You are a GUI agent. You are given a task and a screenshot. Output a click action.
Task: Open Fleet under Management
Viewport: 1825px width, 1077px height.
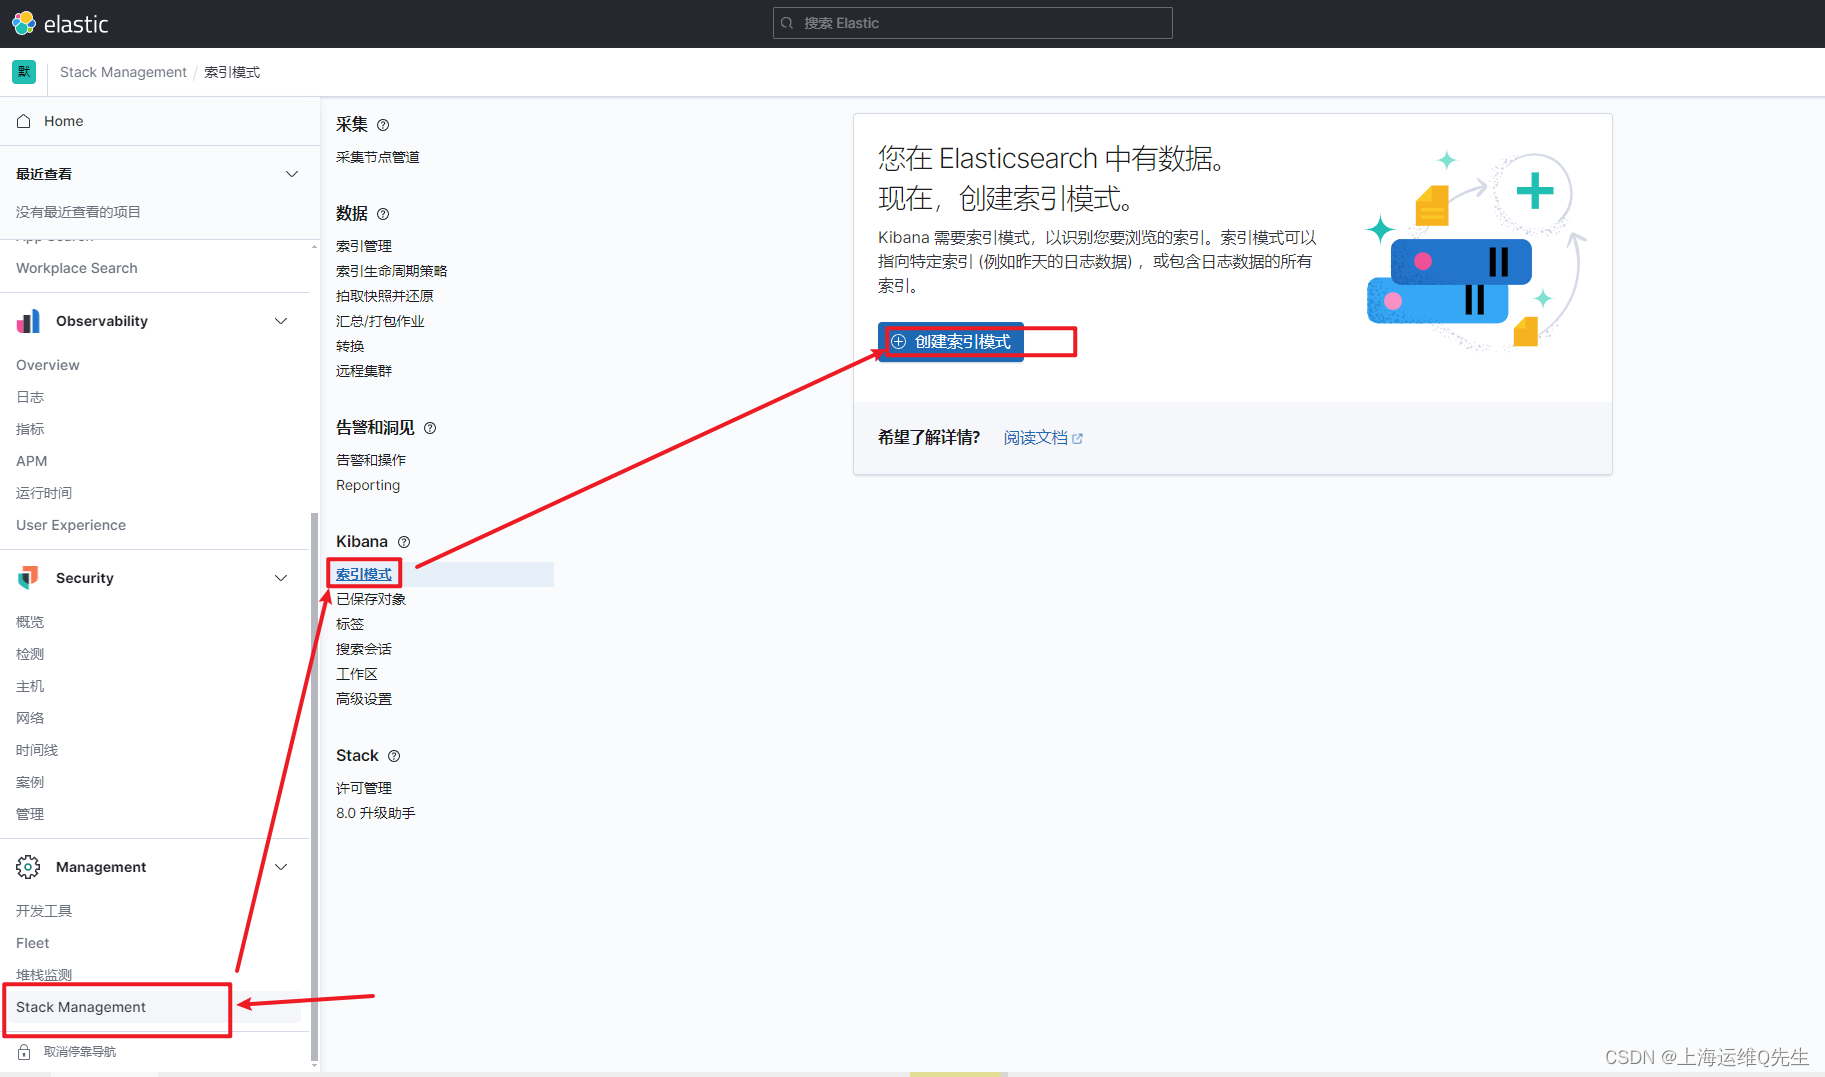[x=33, y=943]
